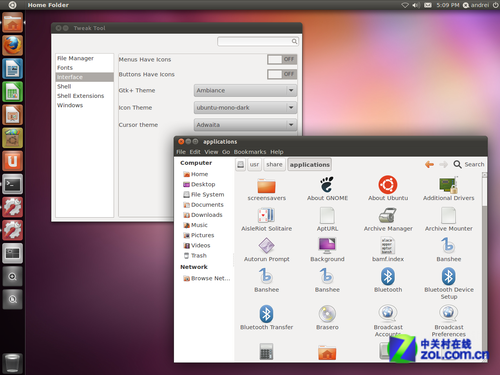Open the andrei user menu
The width and height of the screenshot is (500, 375).
pyautogui.click(x=476, y=5)
